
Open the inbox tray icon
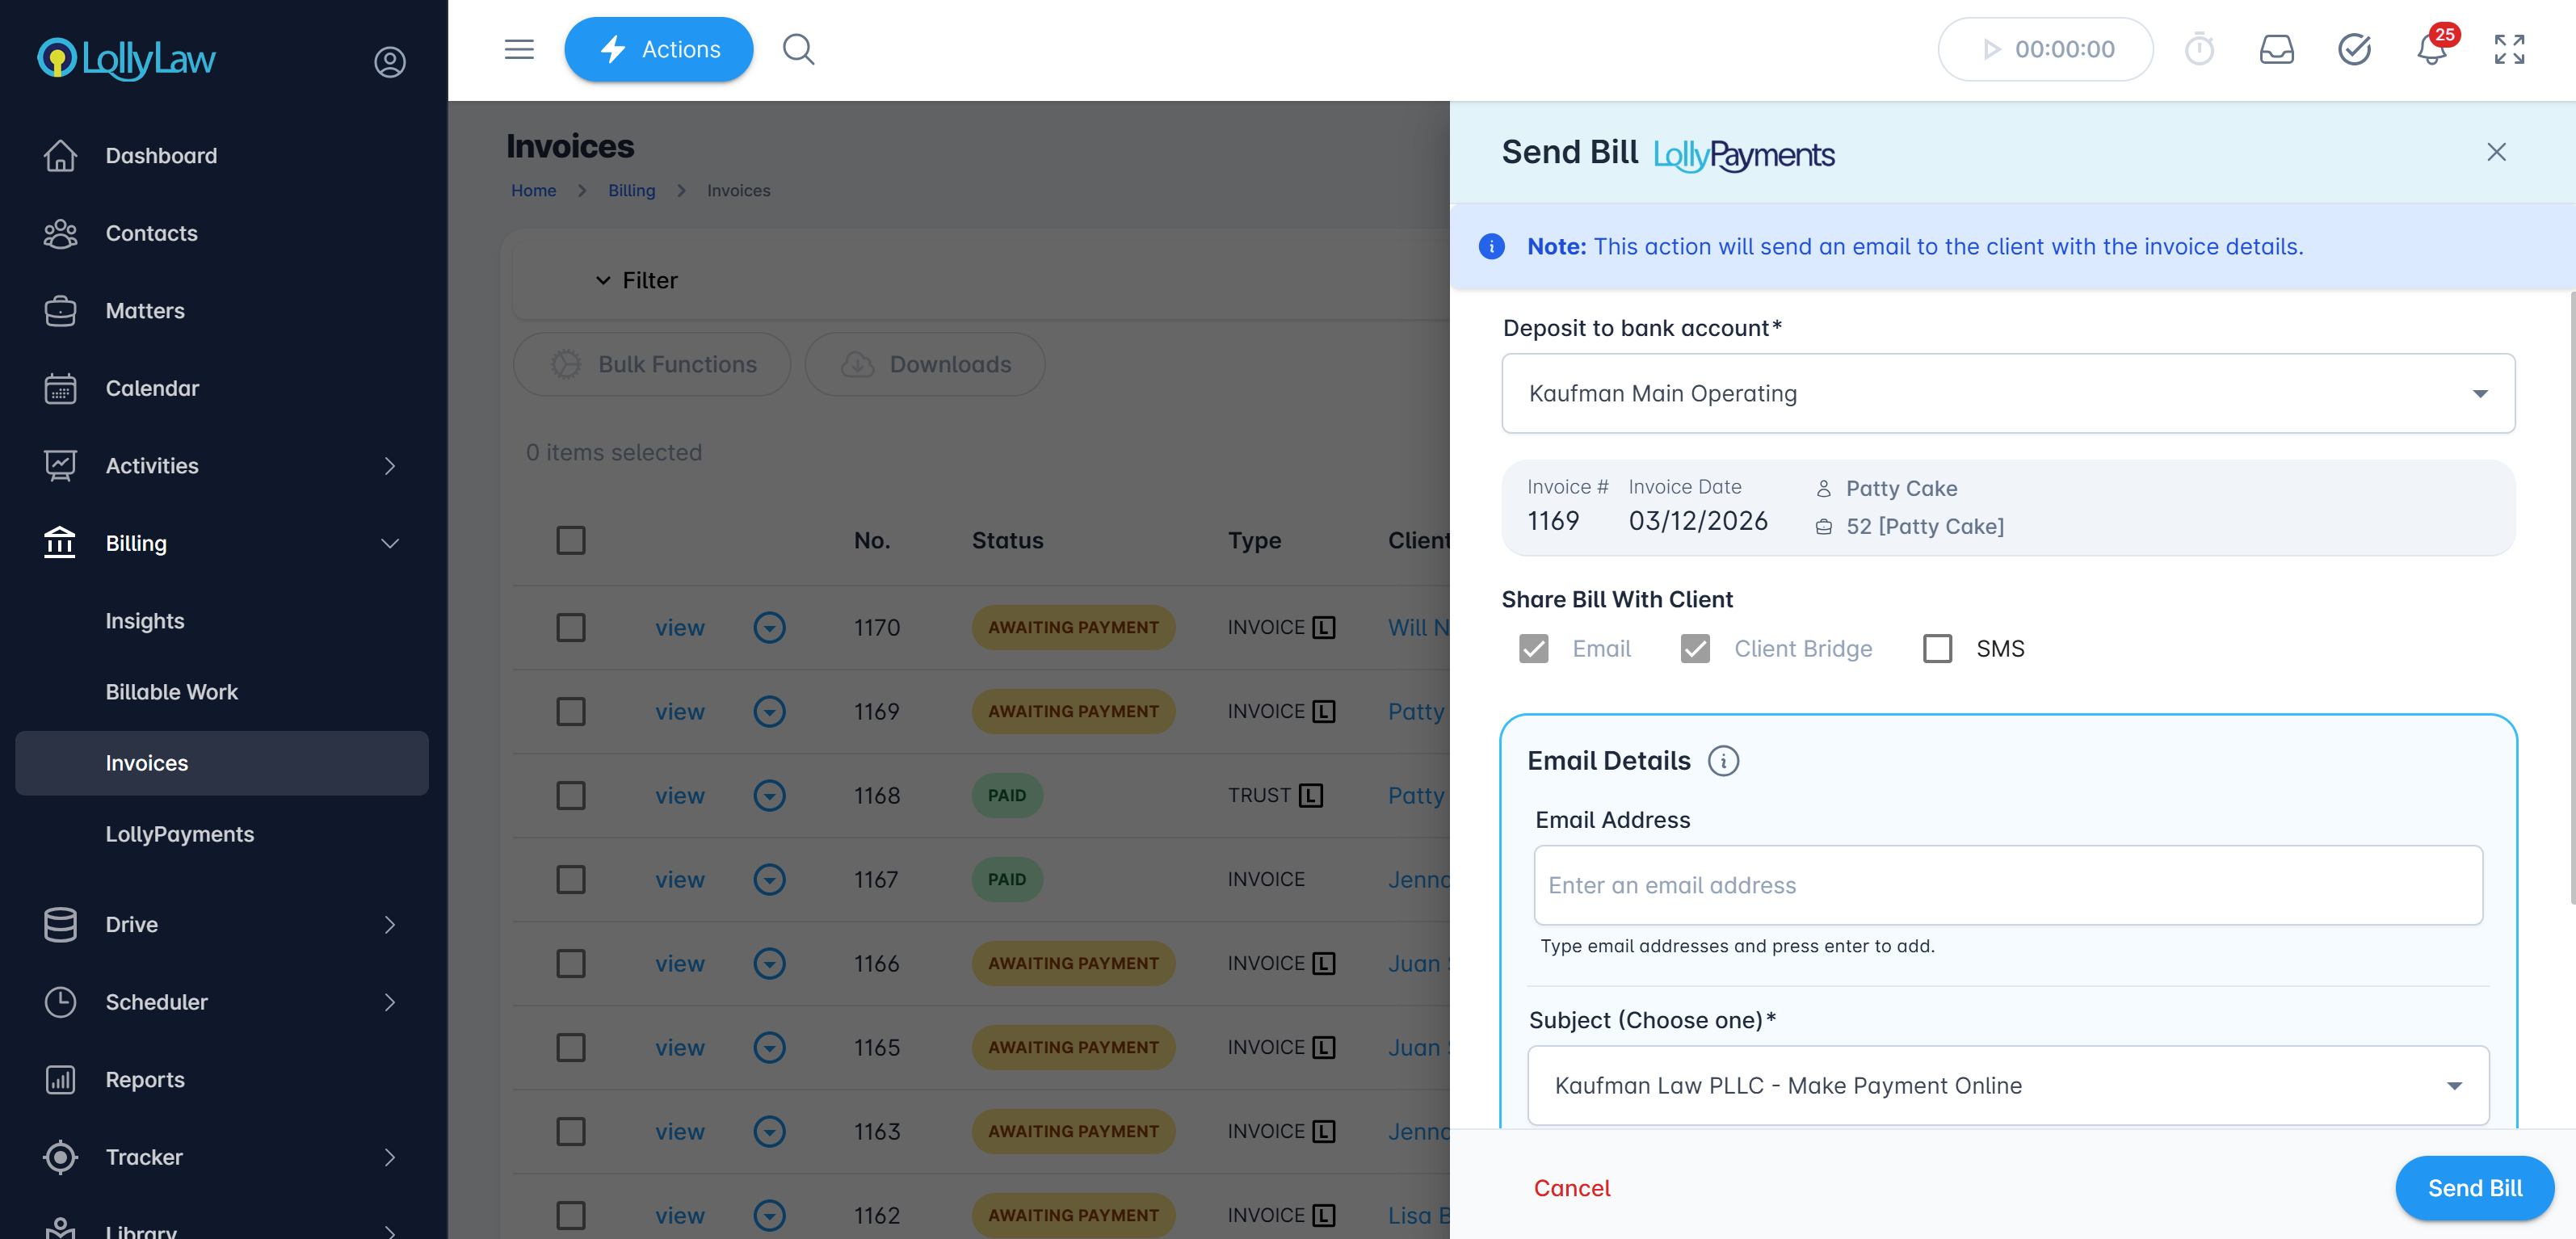point(2276,50)
